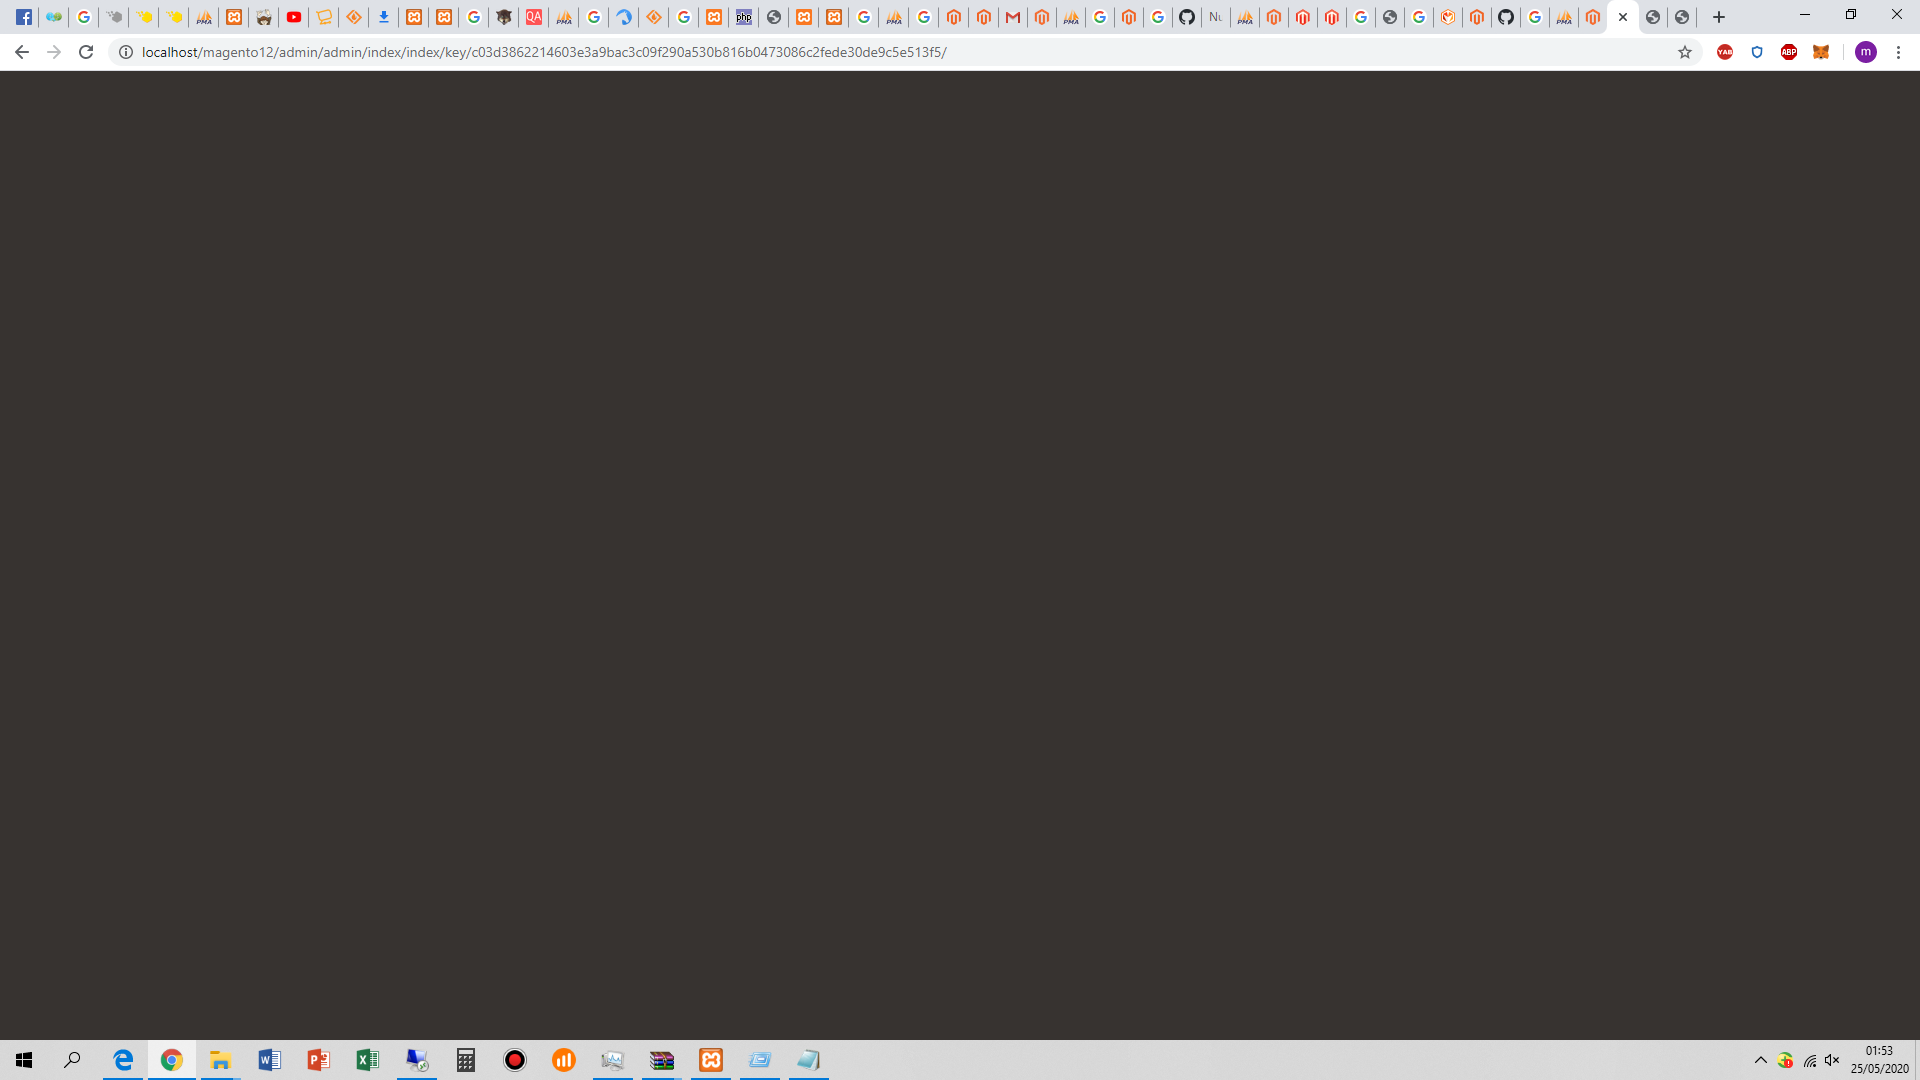Close the active blank tab
Screen dimensions: 1920x1080
pos(1623,17)
